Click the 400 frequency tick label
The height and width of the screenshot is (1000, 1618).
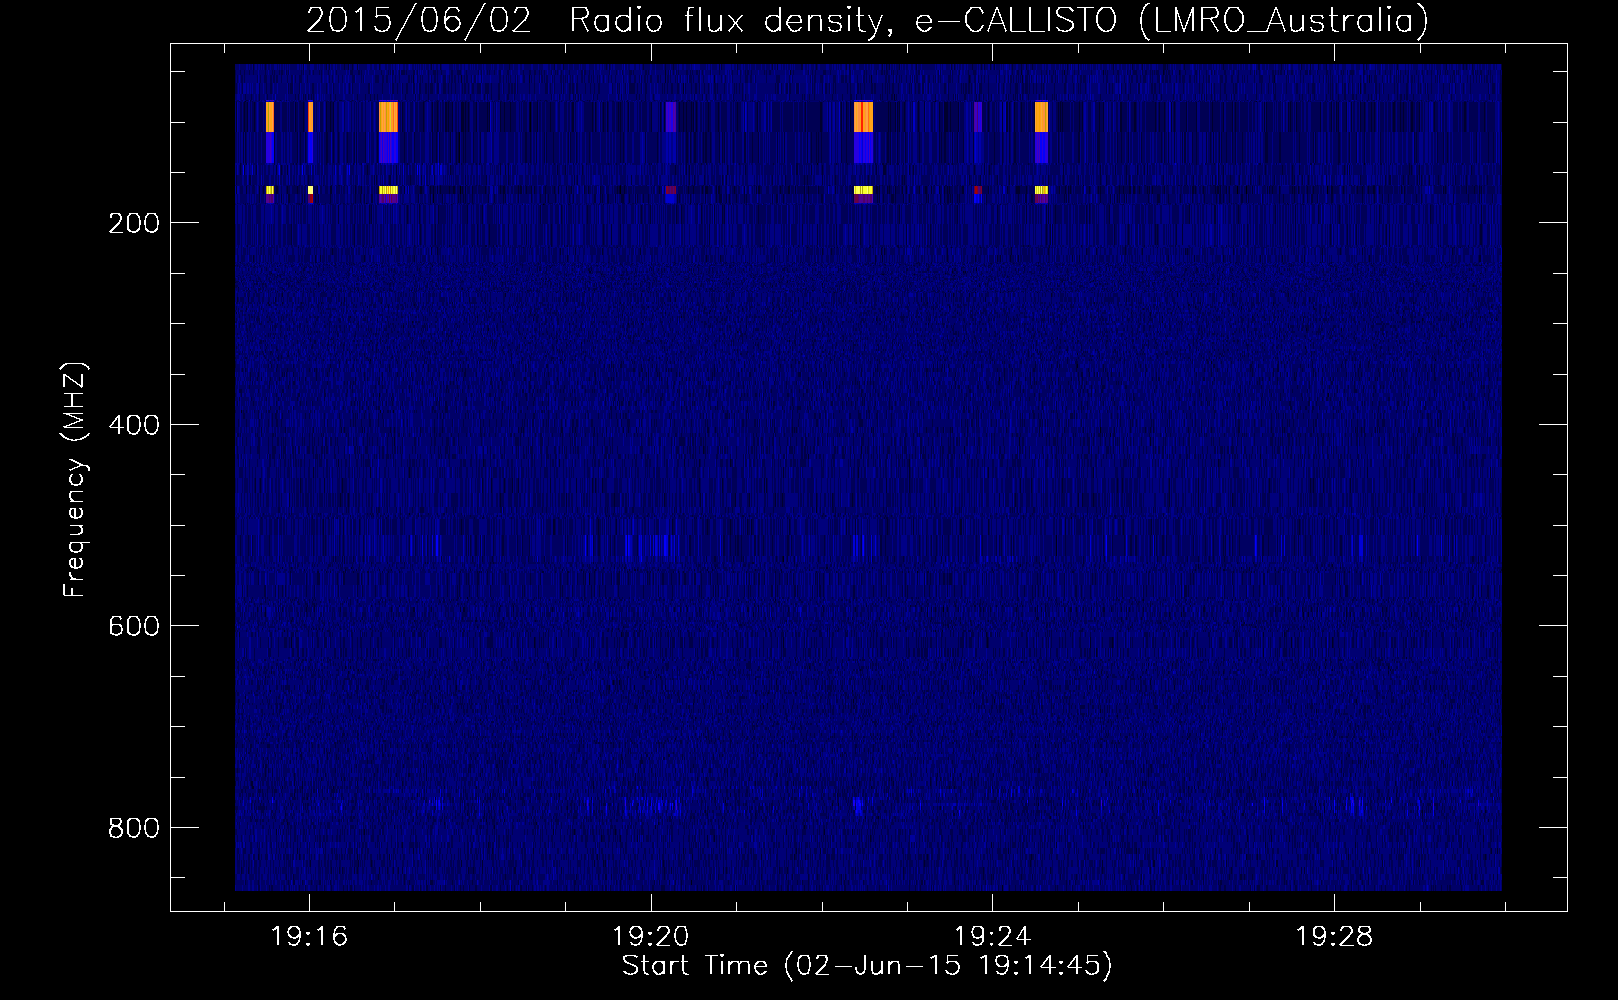[x=134, y=425]
